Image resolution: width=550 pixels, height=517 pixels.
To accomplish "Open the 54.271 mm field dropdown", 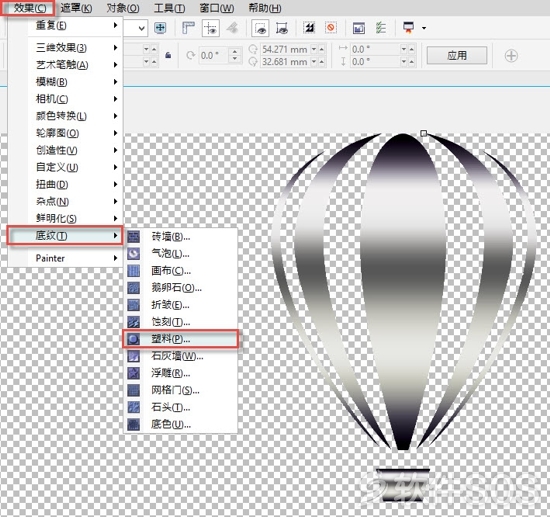I will [314, 49].
